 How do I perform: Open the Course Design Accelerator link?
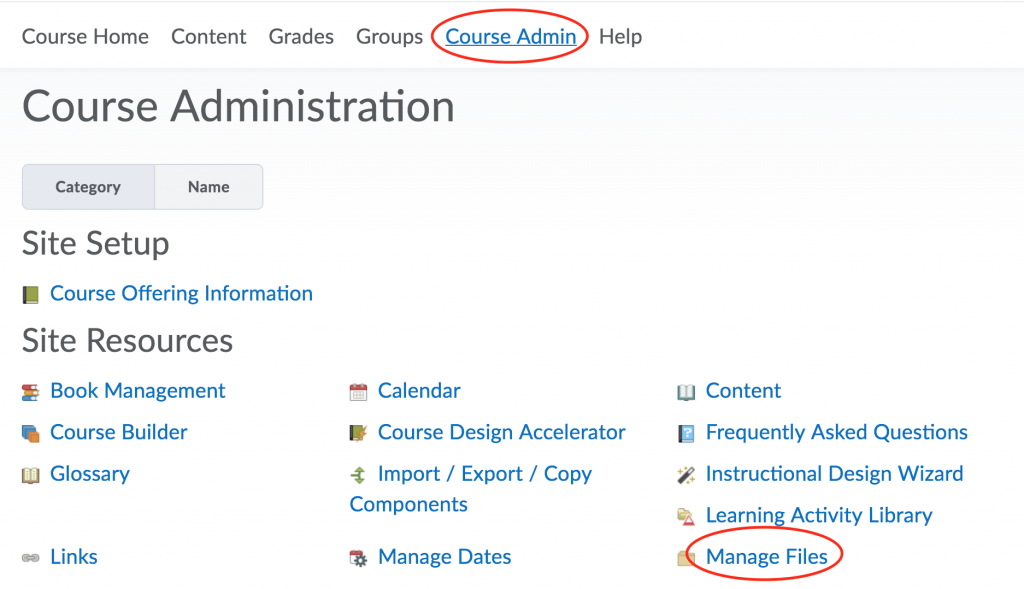[501, 432]
